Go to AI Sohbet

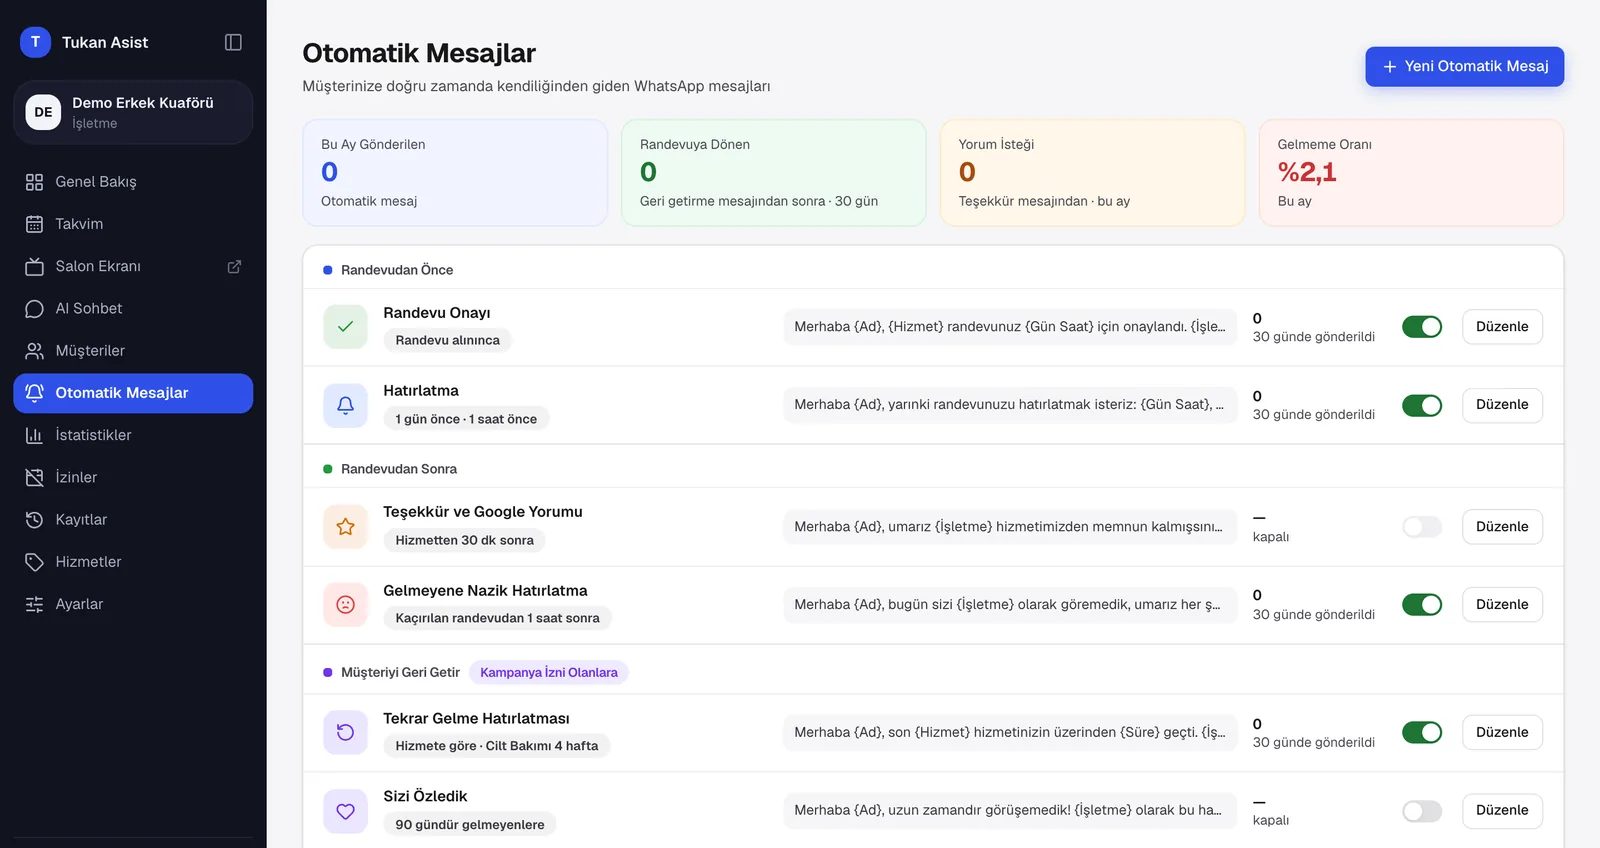133,308
